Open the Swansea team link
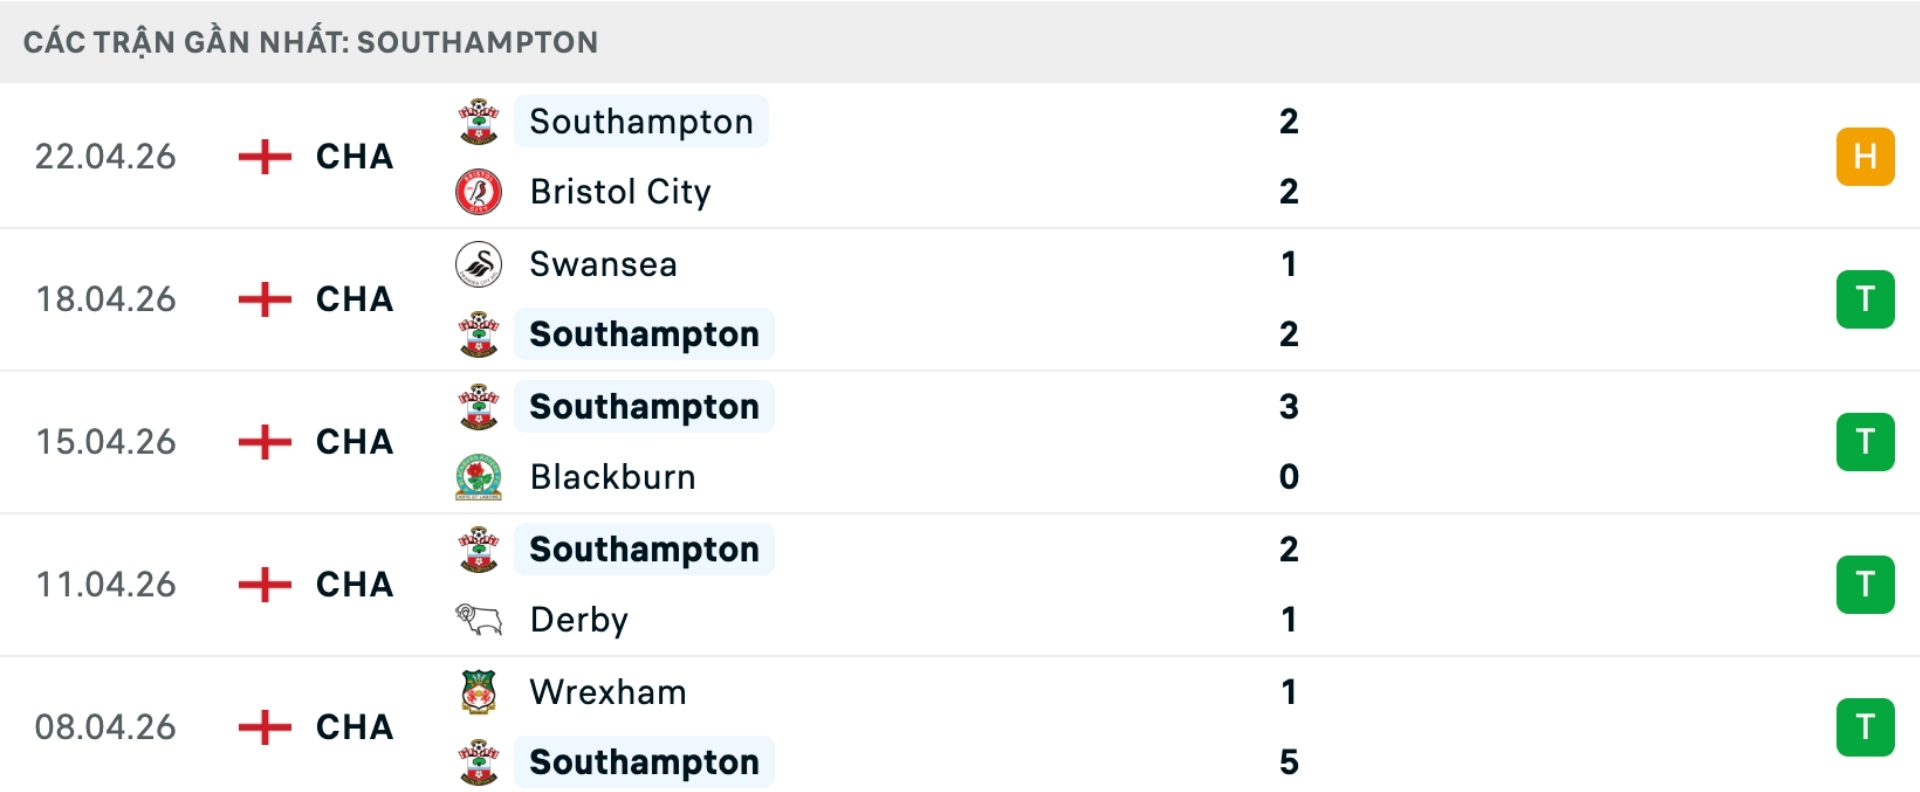The height and width of the screenshot is (792, 1920). [x=603, y=264]
